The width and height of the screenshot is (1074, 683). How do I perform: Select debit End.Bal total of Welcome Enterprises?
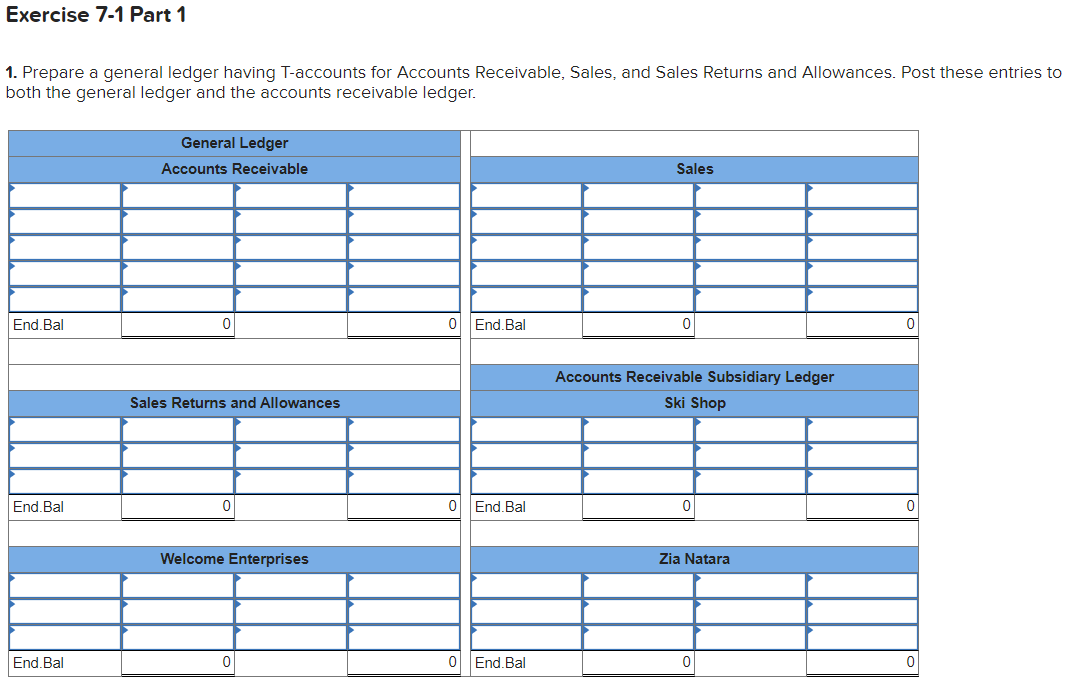coord(178,663)
